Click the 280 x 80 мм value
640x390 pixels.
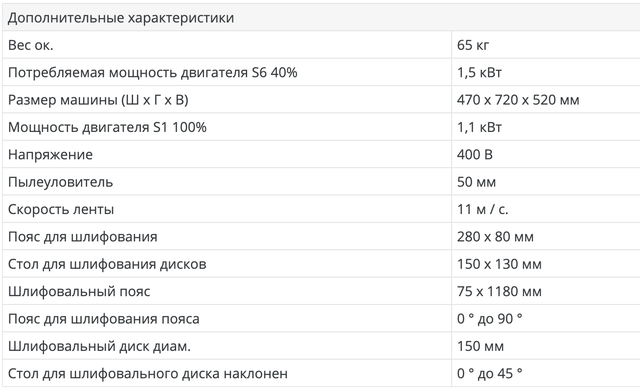coord(495,237)
